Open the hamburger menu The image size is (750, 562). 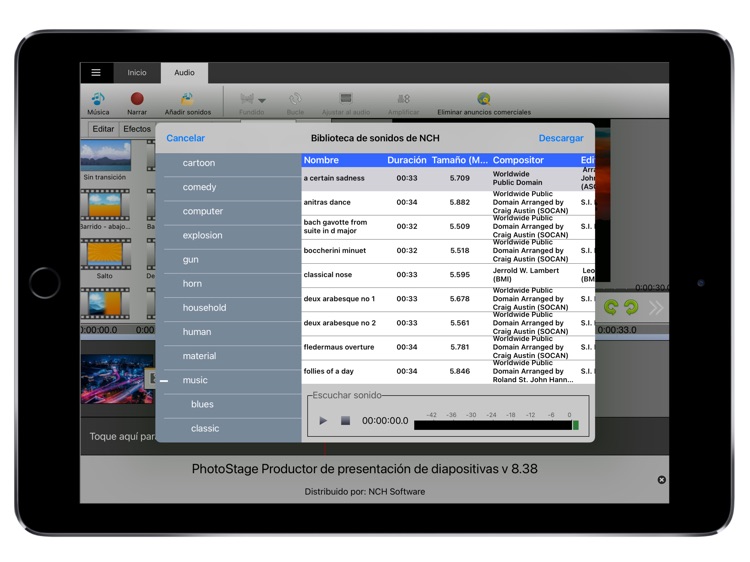(96, 73)
